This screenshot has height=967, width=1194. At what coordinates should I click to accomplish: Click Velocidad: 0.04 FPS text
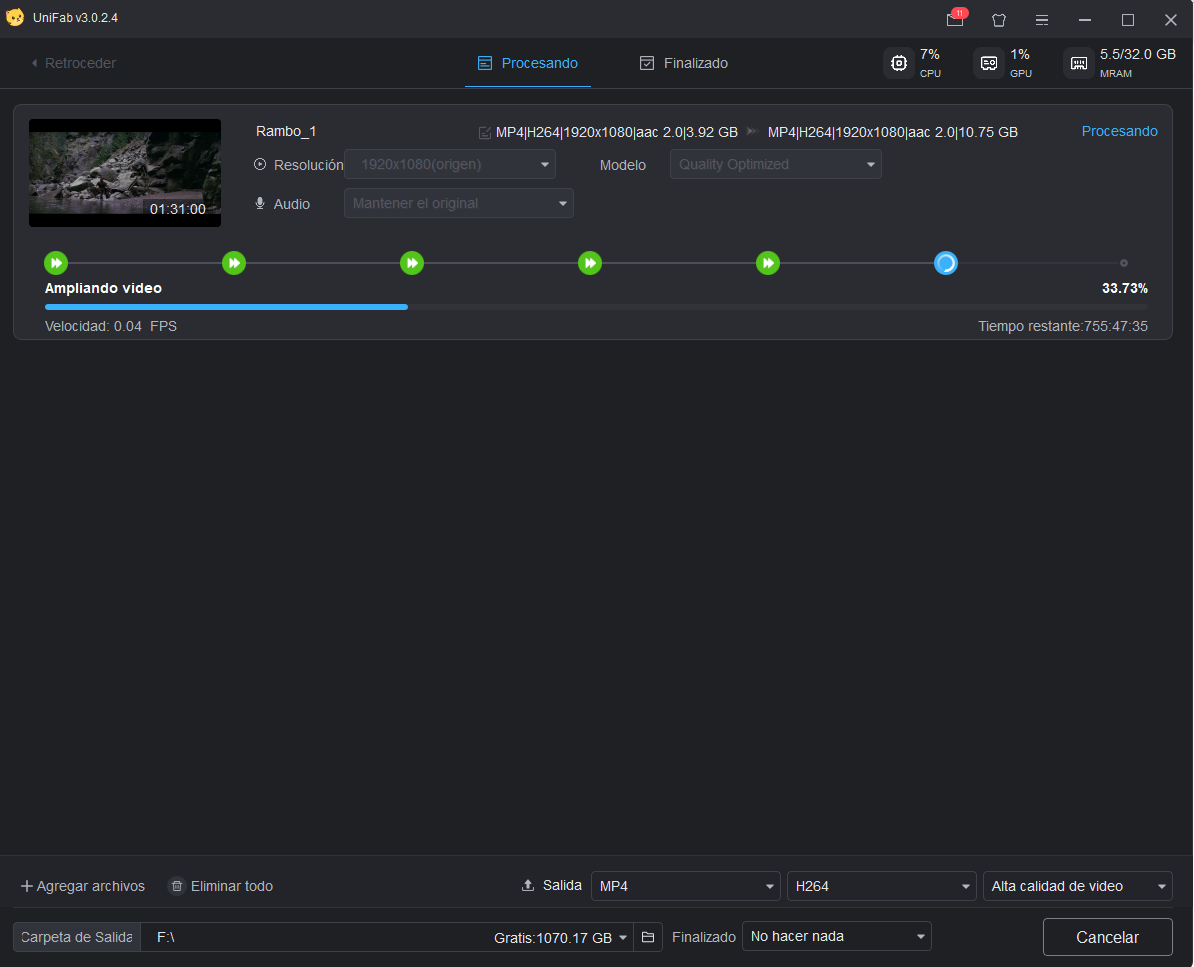(x=110, y=326)
